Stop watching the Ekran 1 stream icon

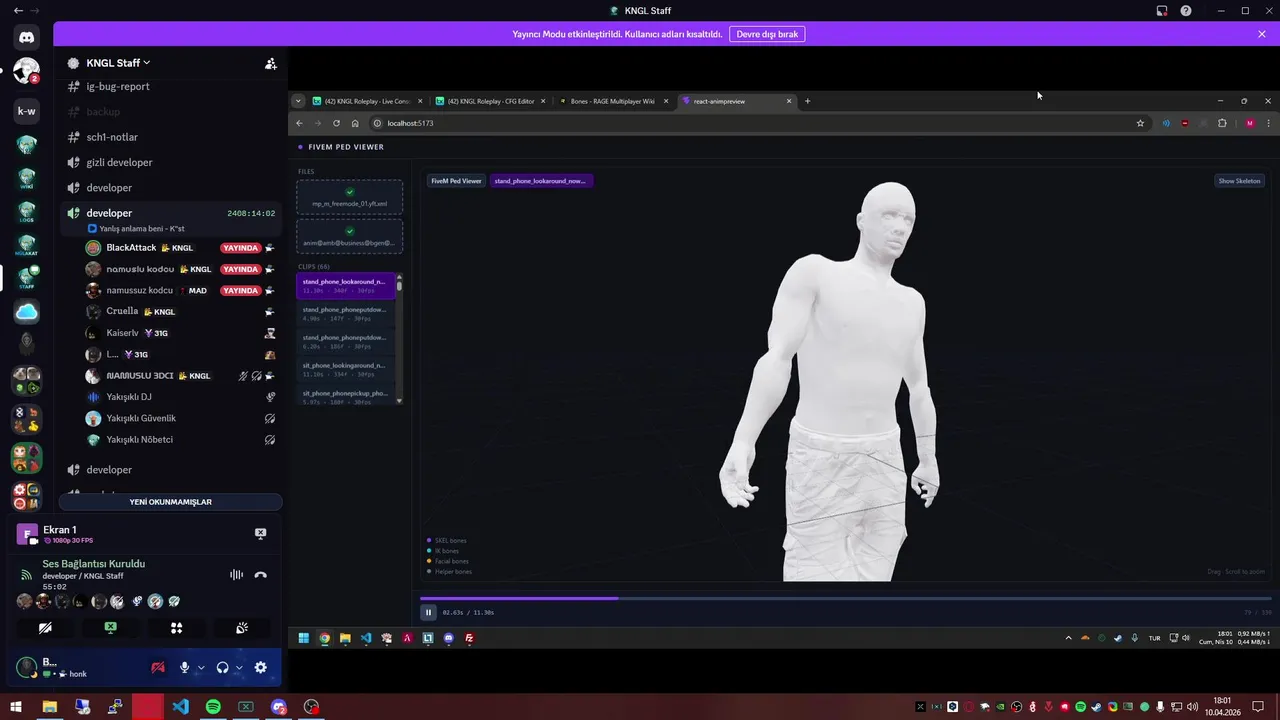pos(260,534)
